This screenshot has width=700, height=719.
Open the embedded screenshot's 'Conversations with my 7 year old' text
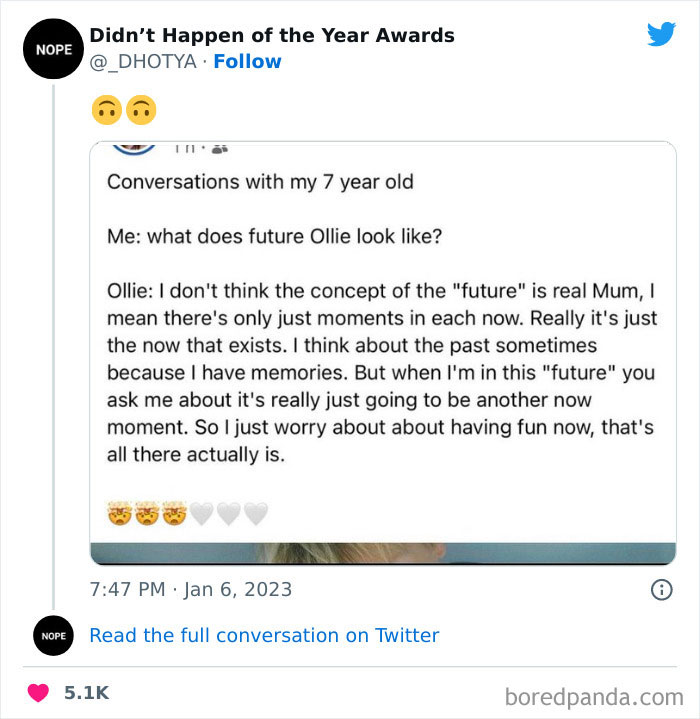(260, 182)
